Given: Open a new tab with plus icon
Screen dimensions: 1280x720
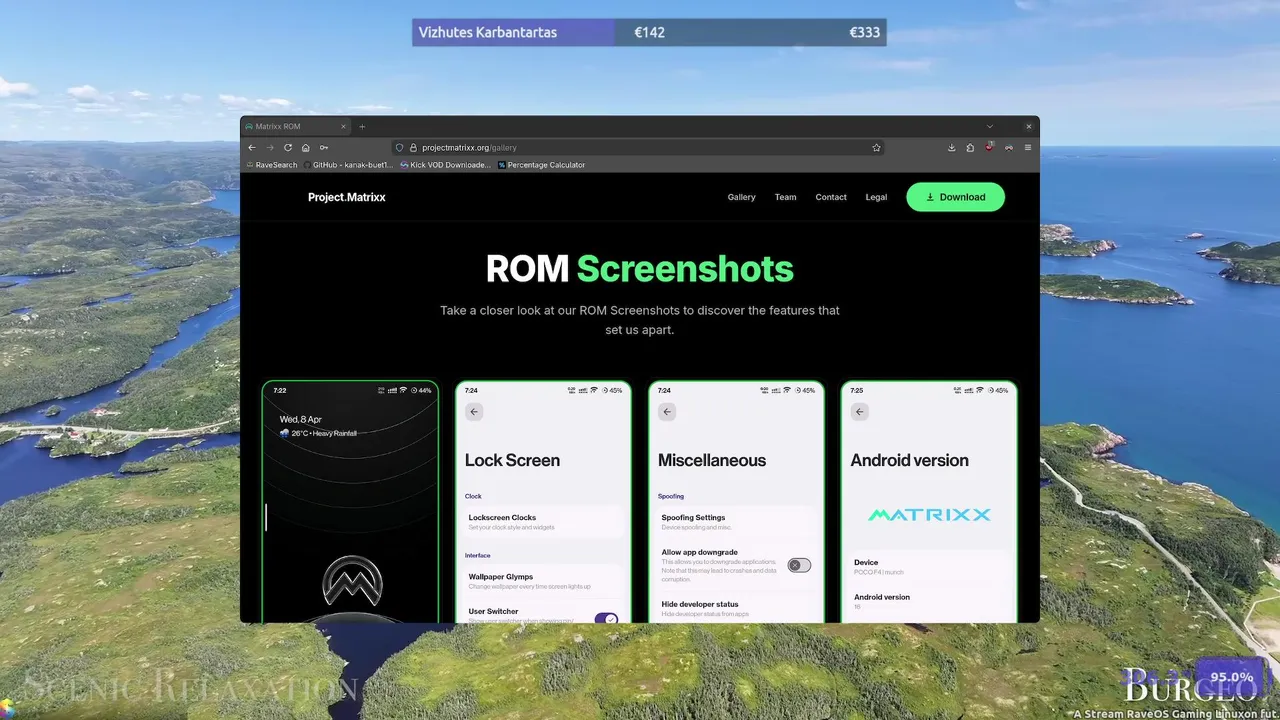Looking at the screenshot, I should (362, 127).
